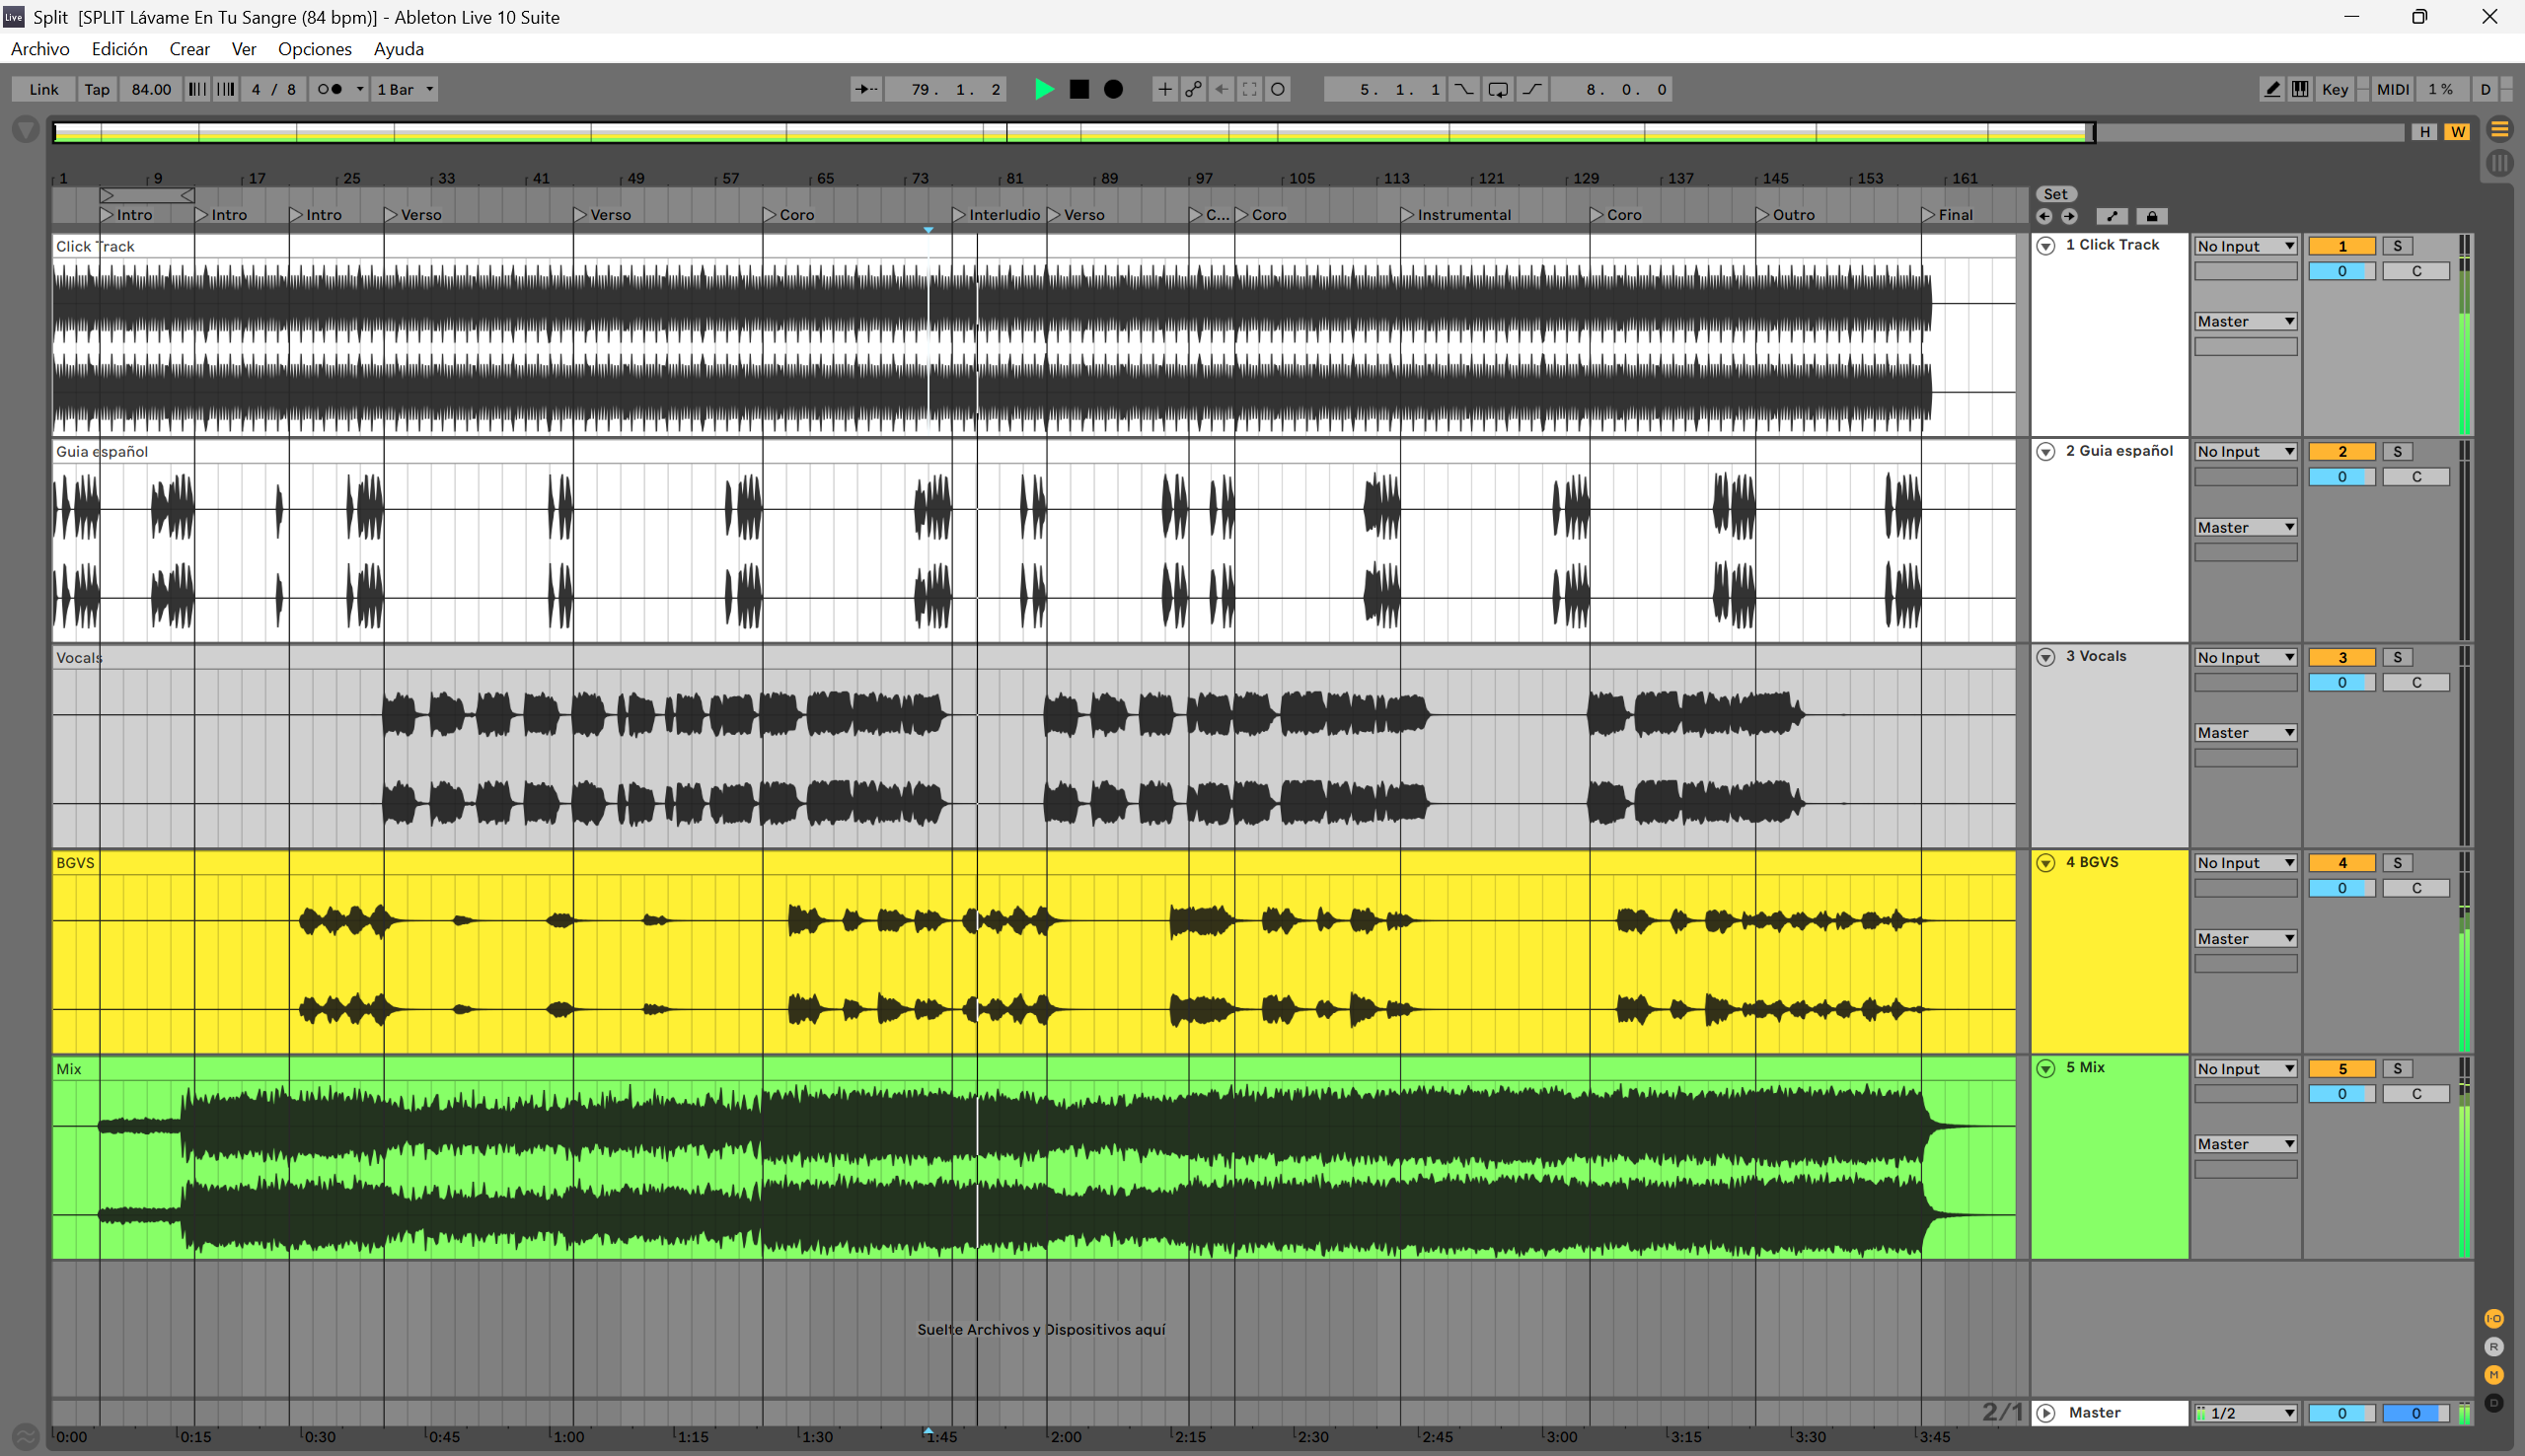Viewport: 2525px width, 1456px height.
Task: Open the Opciones menu
Action: pos(314,49)
